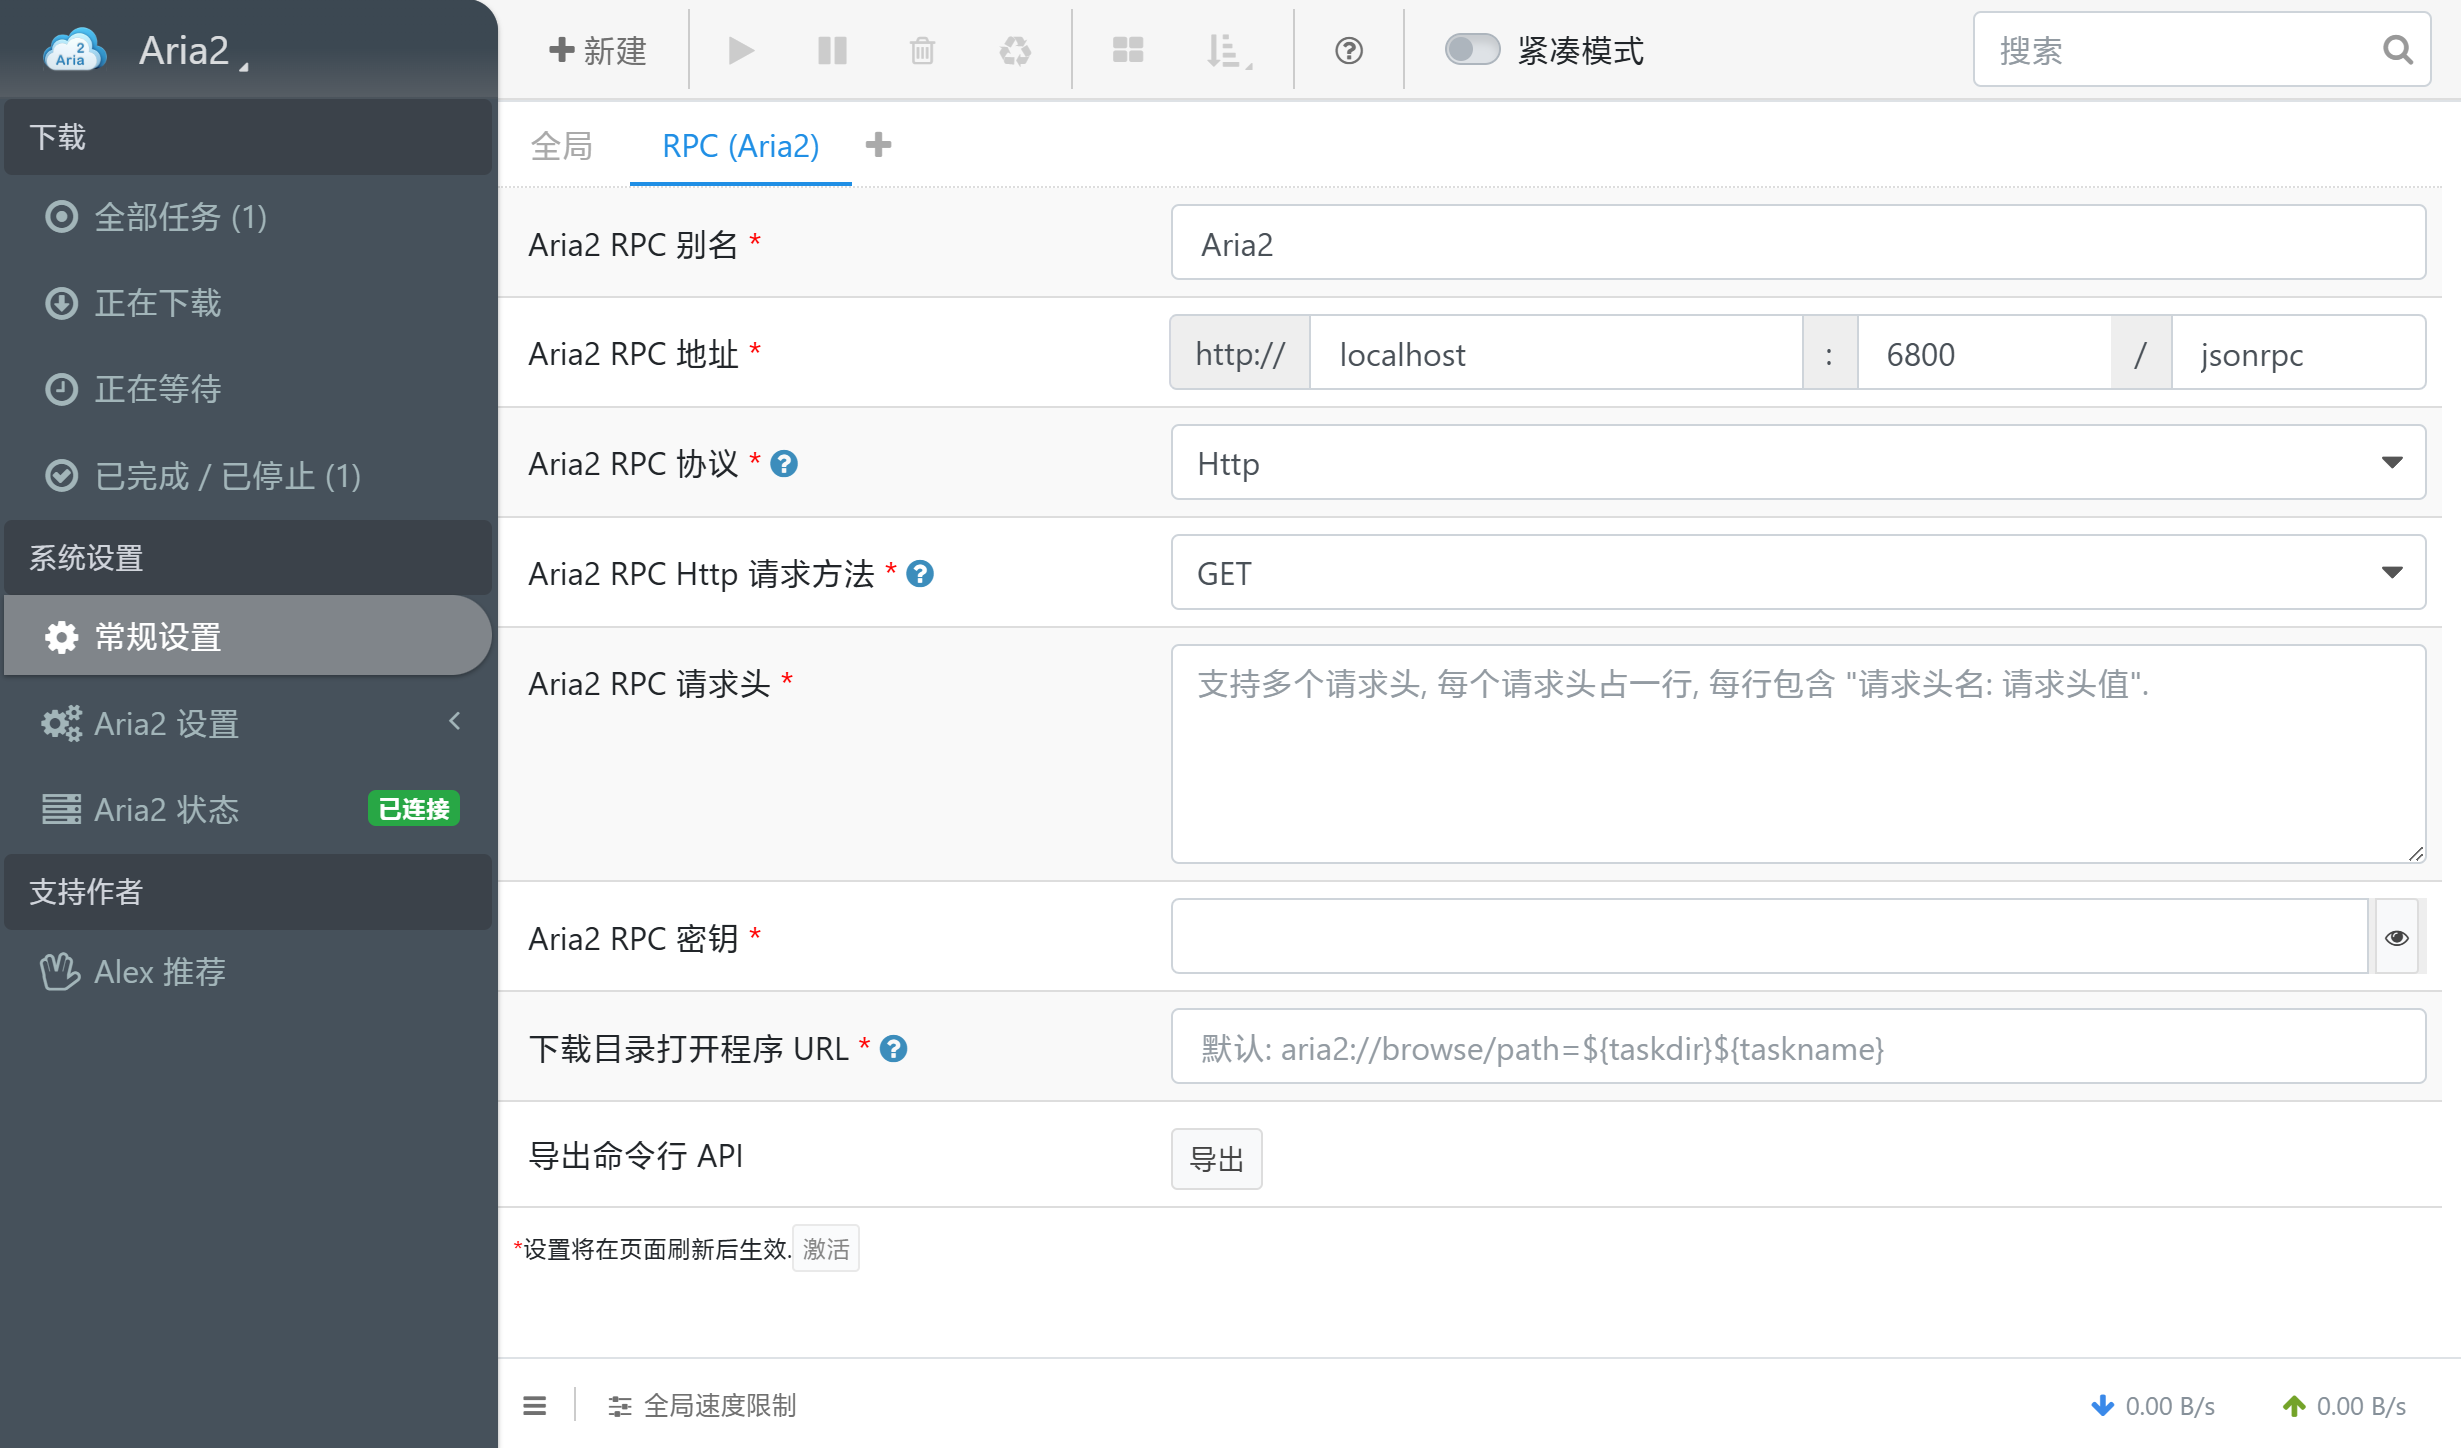Click the 导出 export button
Image resolution: width=2461 pixels, height=1448 pixels.
tap(1216, 1159)
